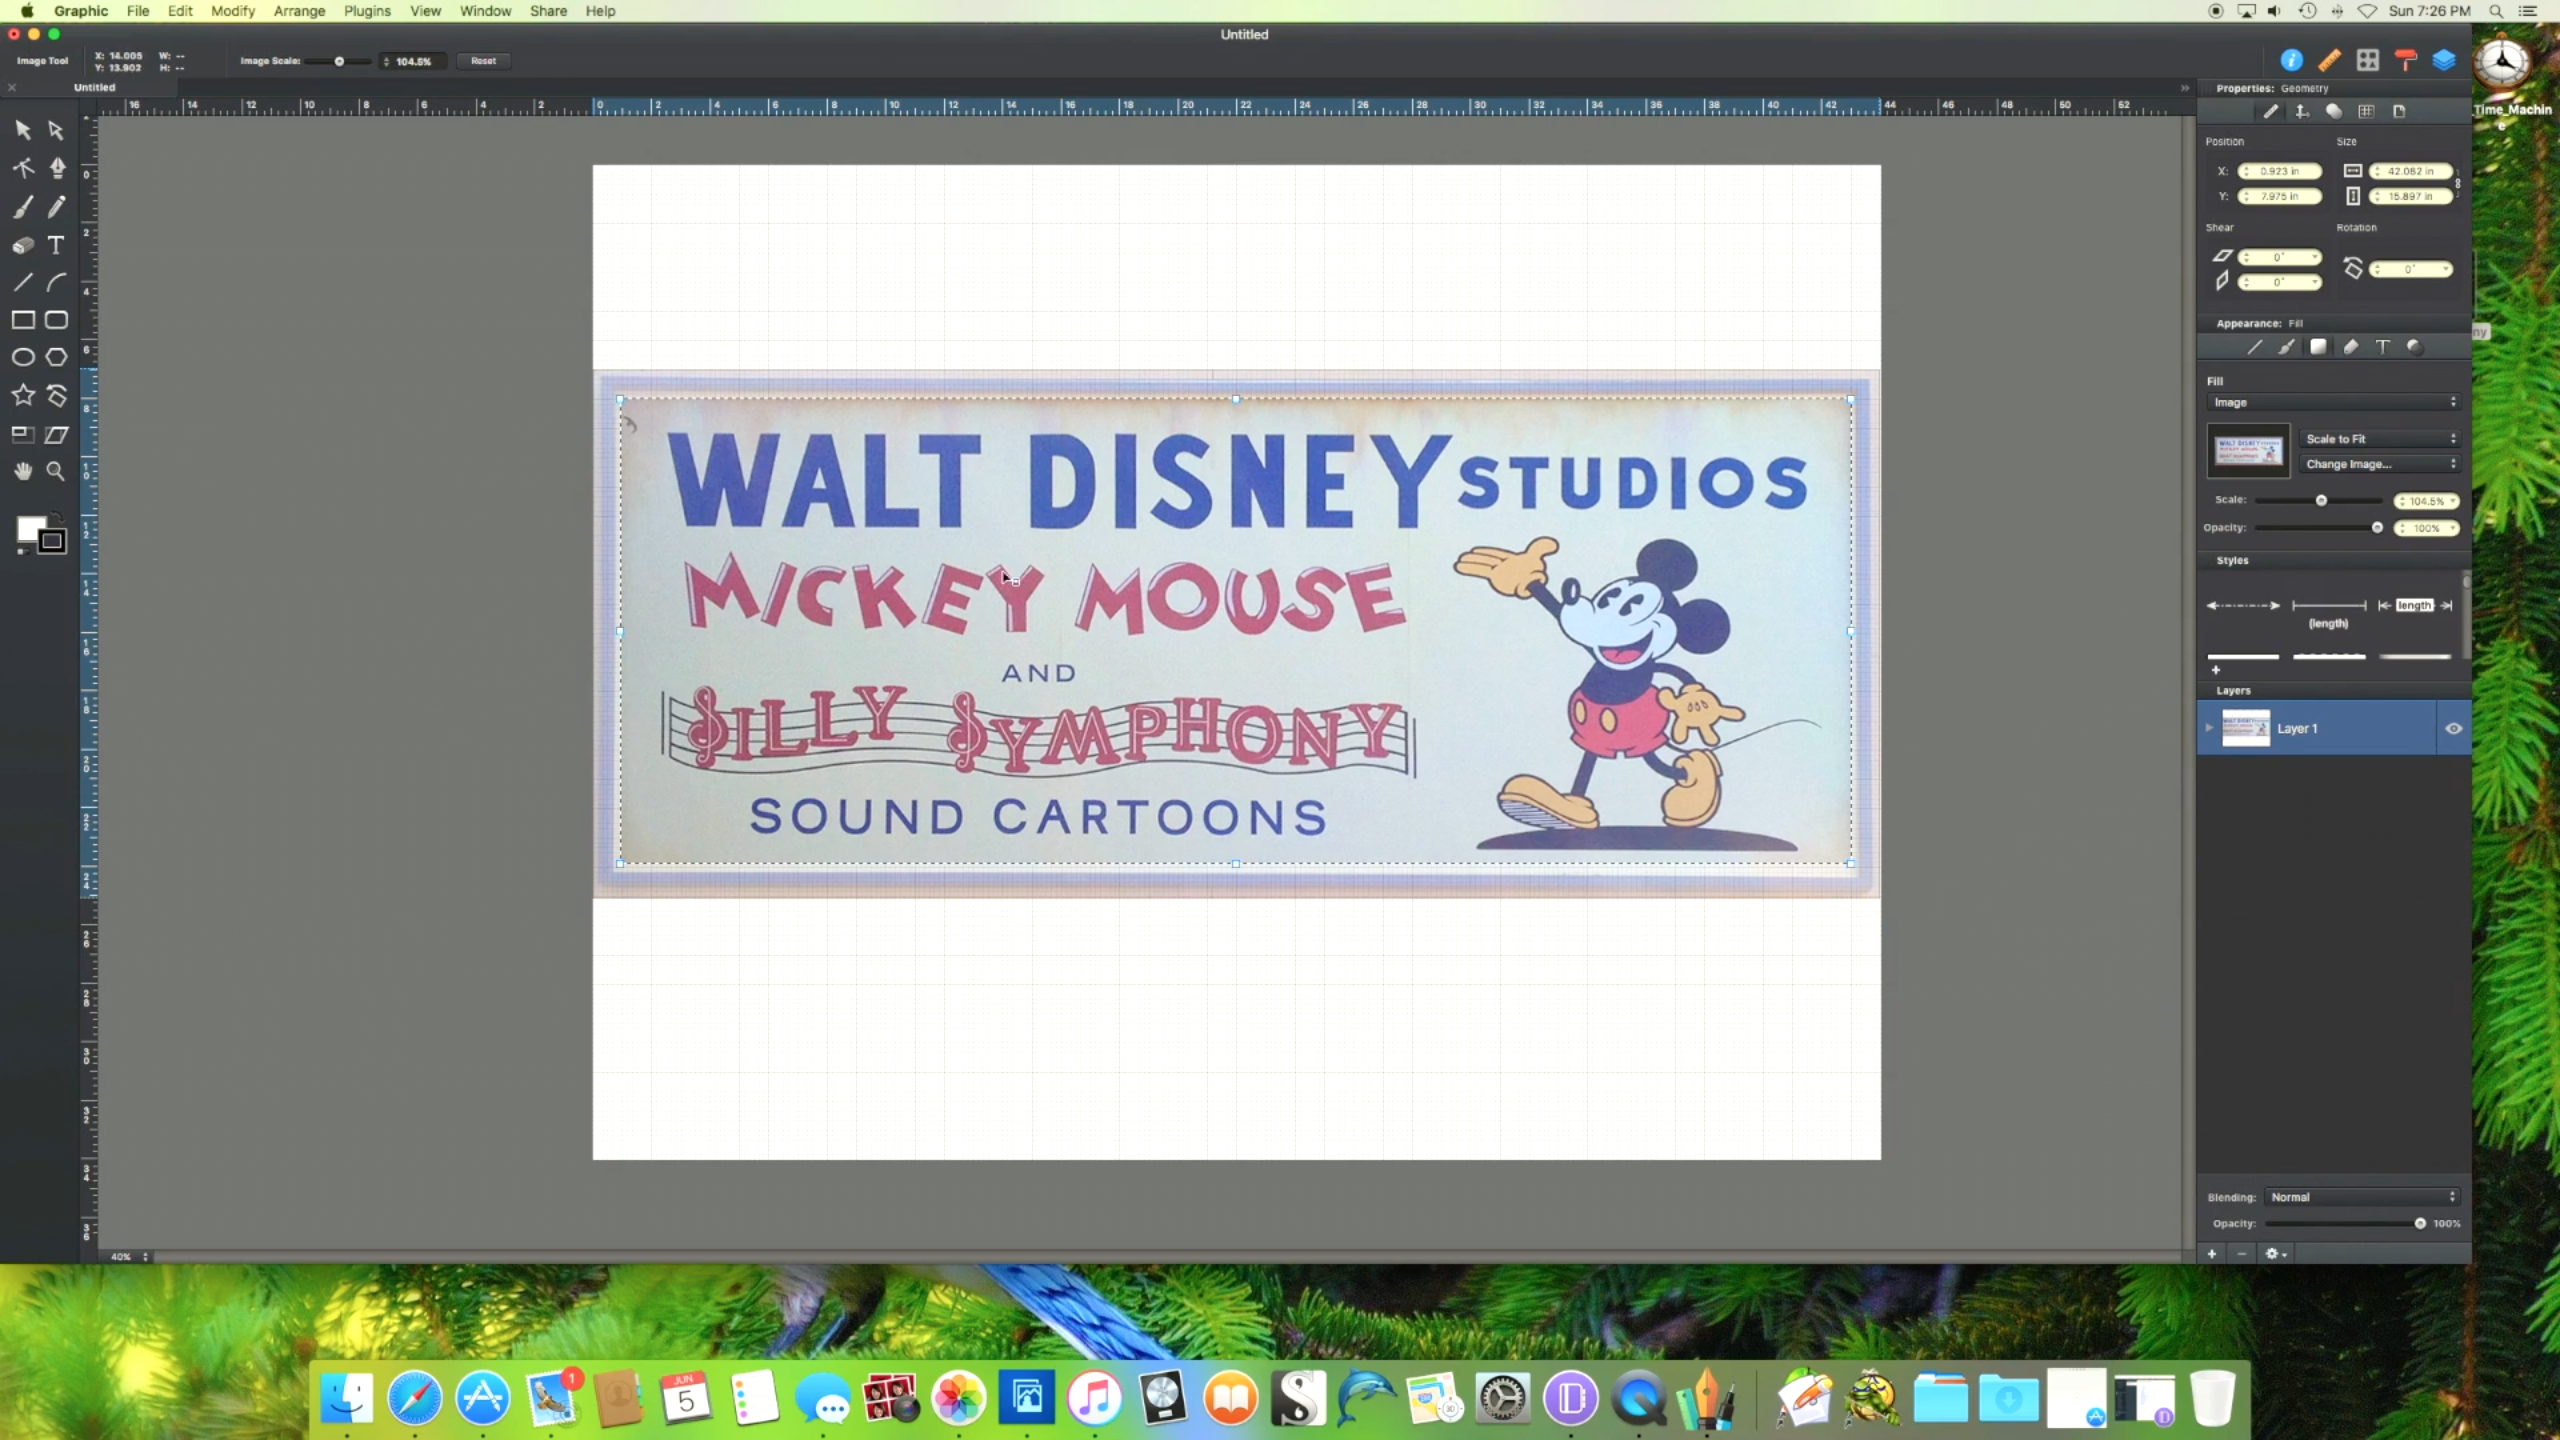Adjust the Fill Opacity slider
The width and height of the screenshot is (2560, 1440).
tap(2318, 528)
